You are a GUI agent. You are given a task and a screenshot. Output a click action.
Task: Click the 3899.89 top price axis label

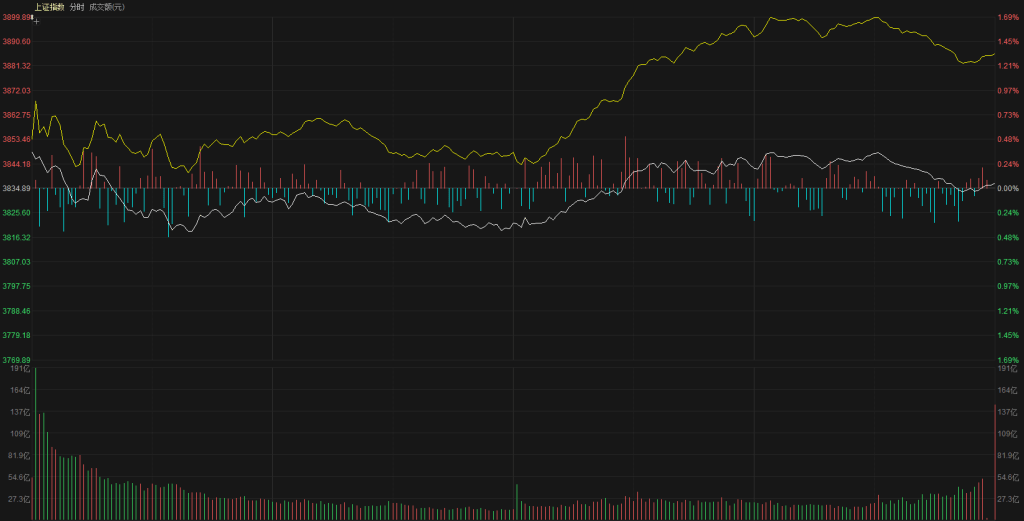(x=17, y=17)
